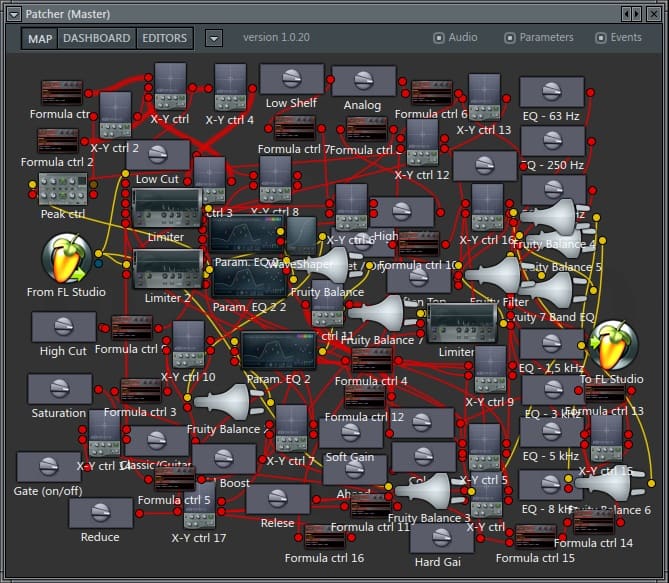Image resolution: width=669 pixels, height=583 pixels.
Task: Select the Peak ctrl module
Action: 63,189
